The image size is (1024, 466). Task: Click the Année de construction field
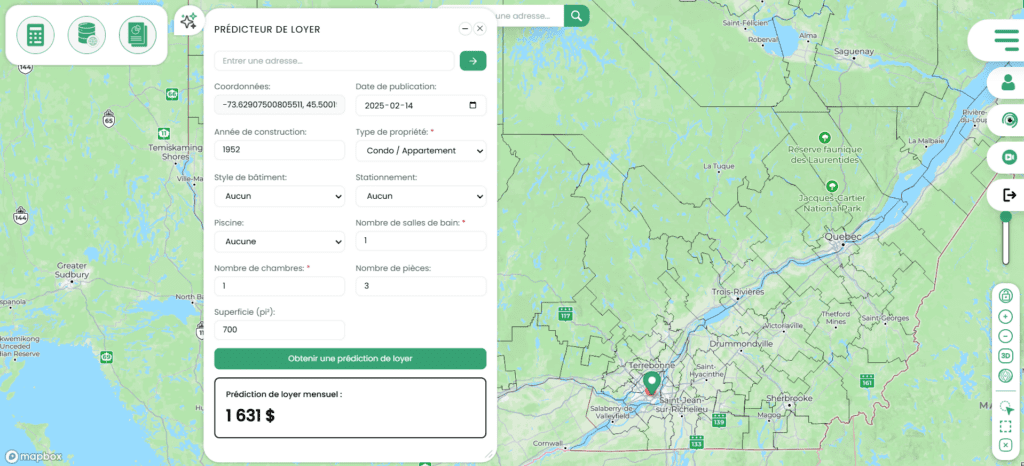point(279,150)
